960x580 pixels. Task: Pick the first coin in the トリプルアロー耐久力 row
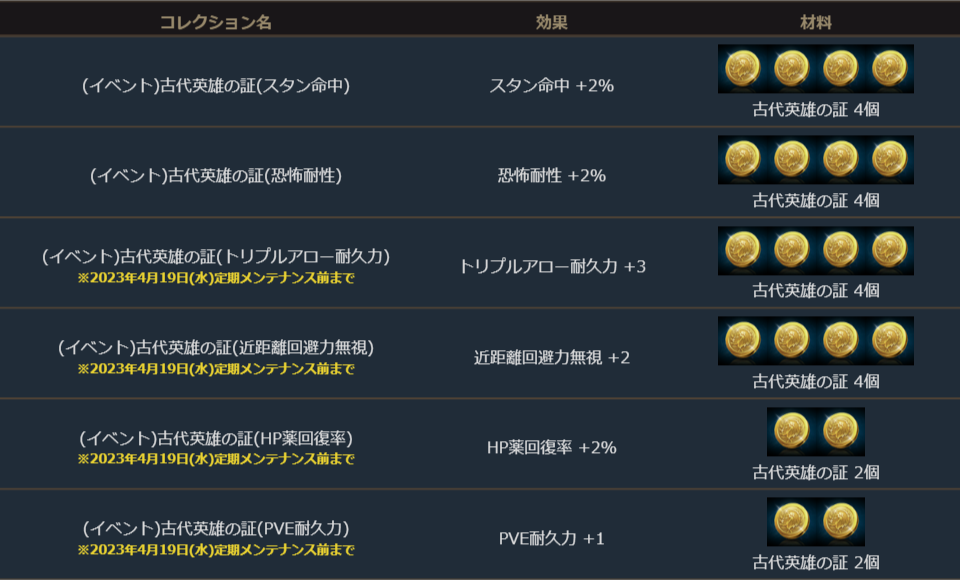[743, 250]
